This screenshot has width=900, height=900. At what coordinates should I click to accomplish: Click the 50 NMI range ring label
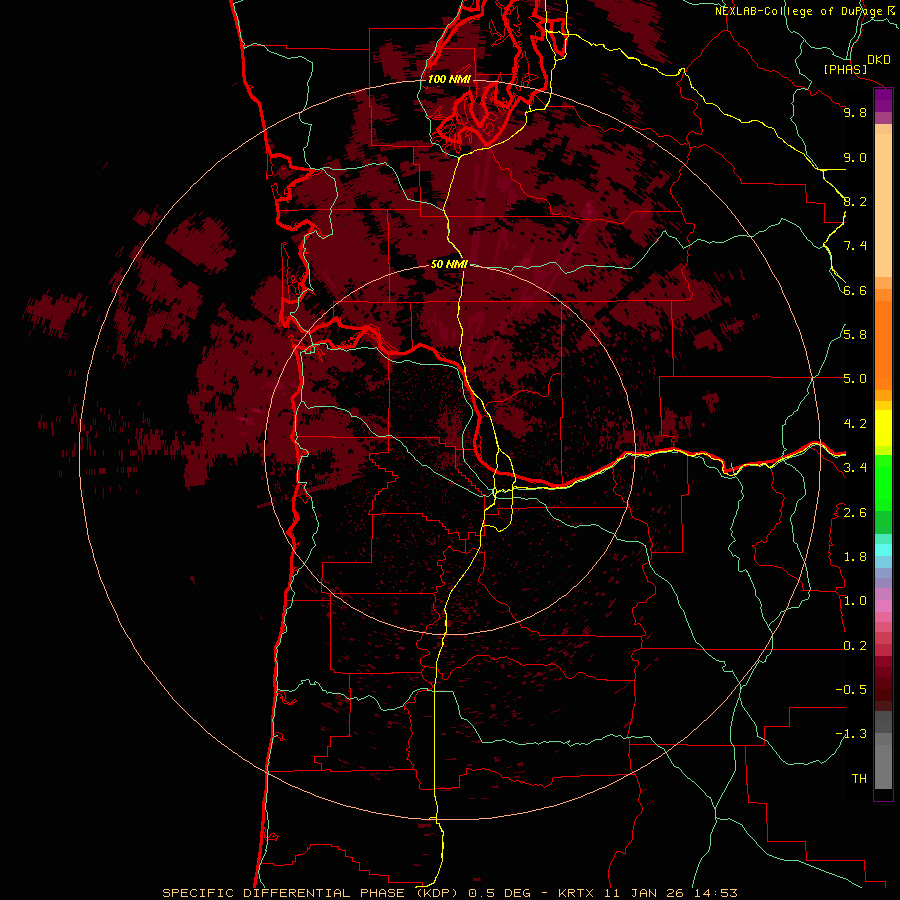tap(449, 264)
